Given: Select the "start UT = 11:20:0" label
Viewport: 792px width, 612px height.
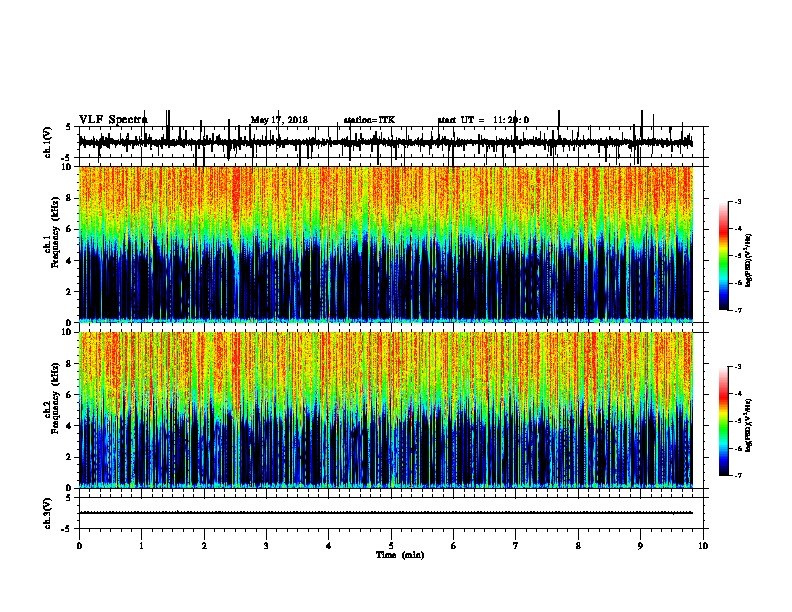Looking at the screenshot, I should pyautogui.click(x=483, y=120).
